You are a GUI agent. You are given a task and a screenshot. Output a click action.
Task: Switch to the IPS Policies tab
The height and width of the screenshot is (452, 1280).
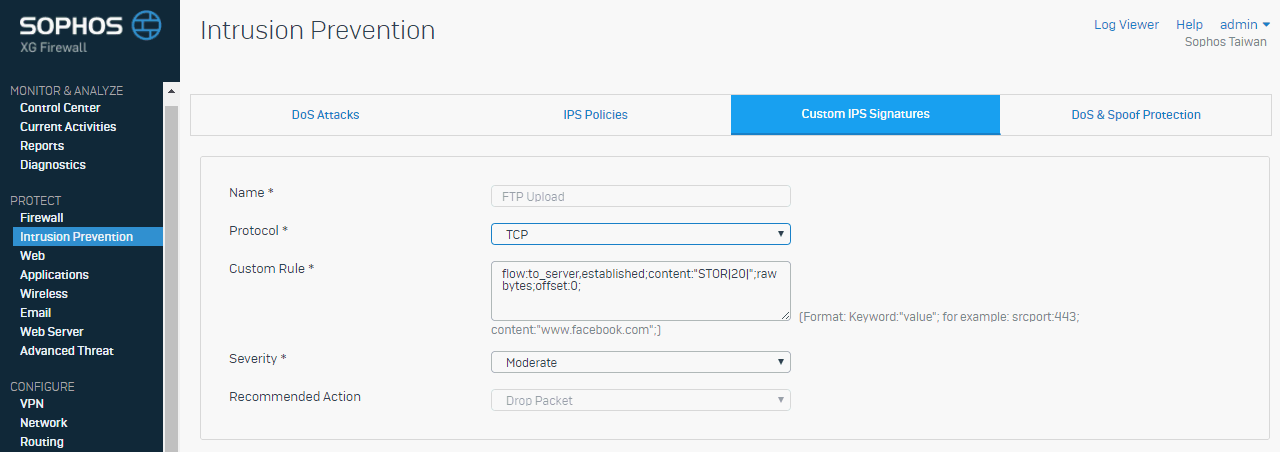595,115
